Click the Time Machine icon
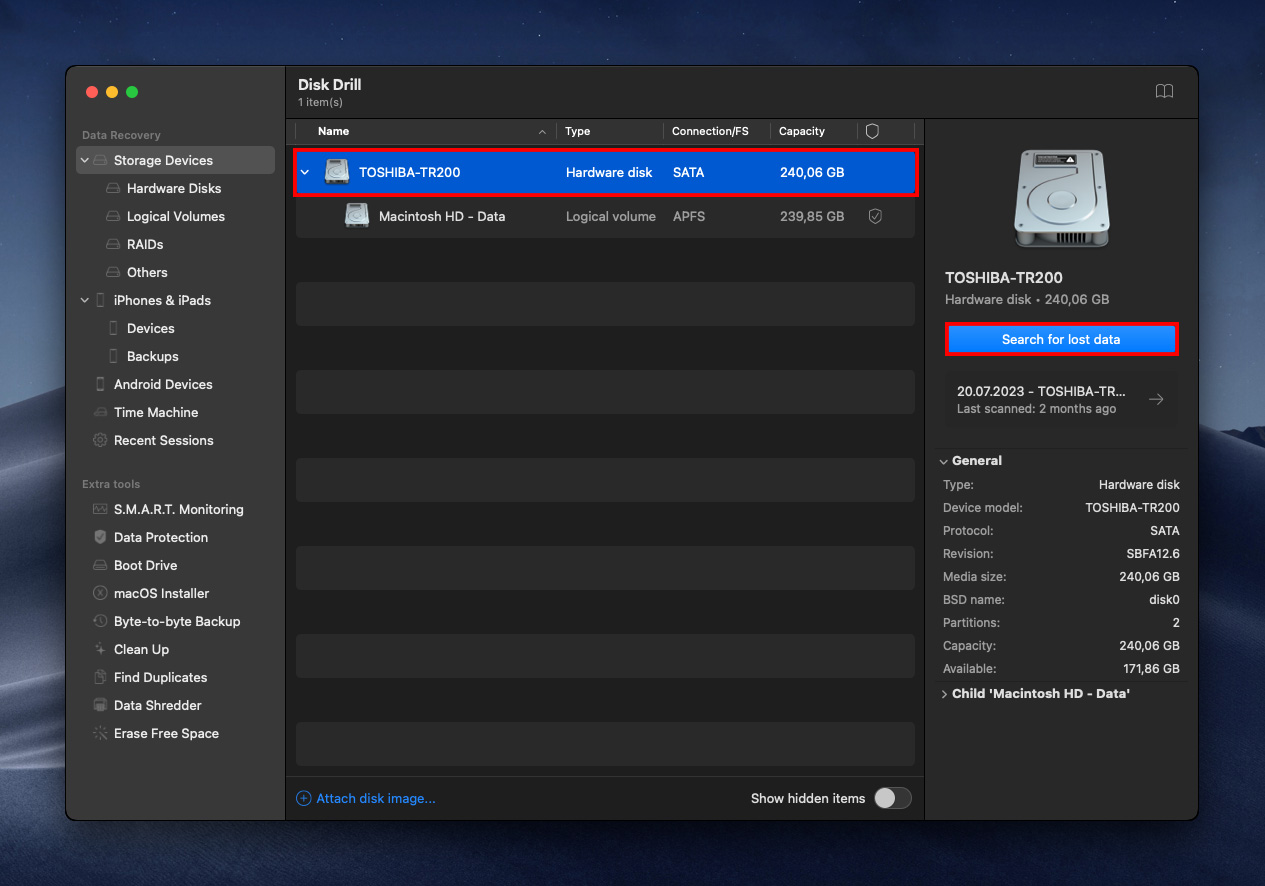The image size is (1265, 886). (100, 412)
